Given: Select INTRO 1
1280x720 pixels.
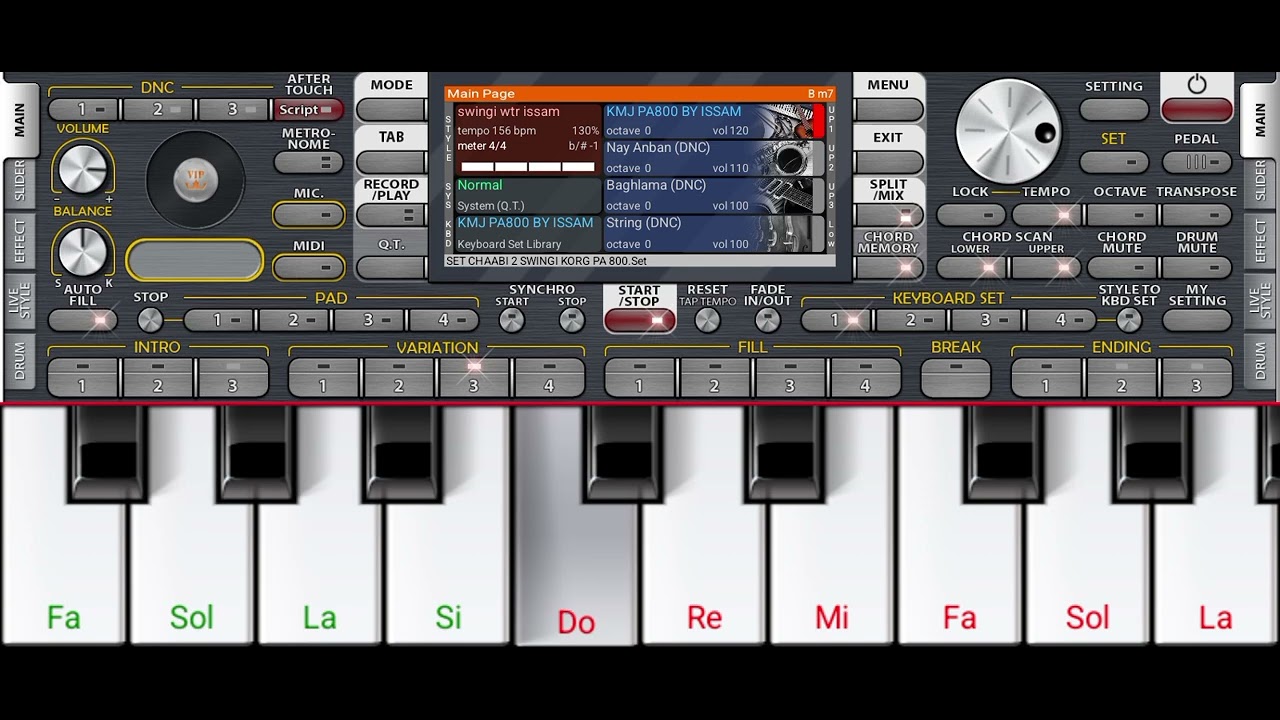Looking at the screenshot, I should coord(84,378).
